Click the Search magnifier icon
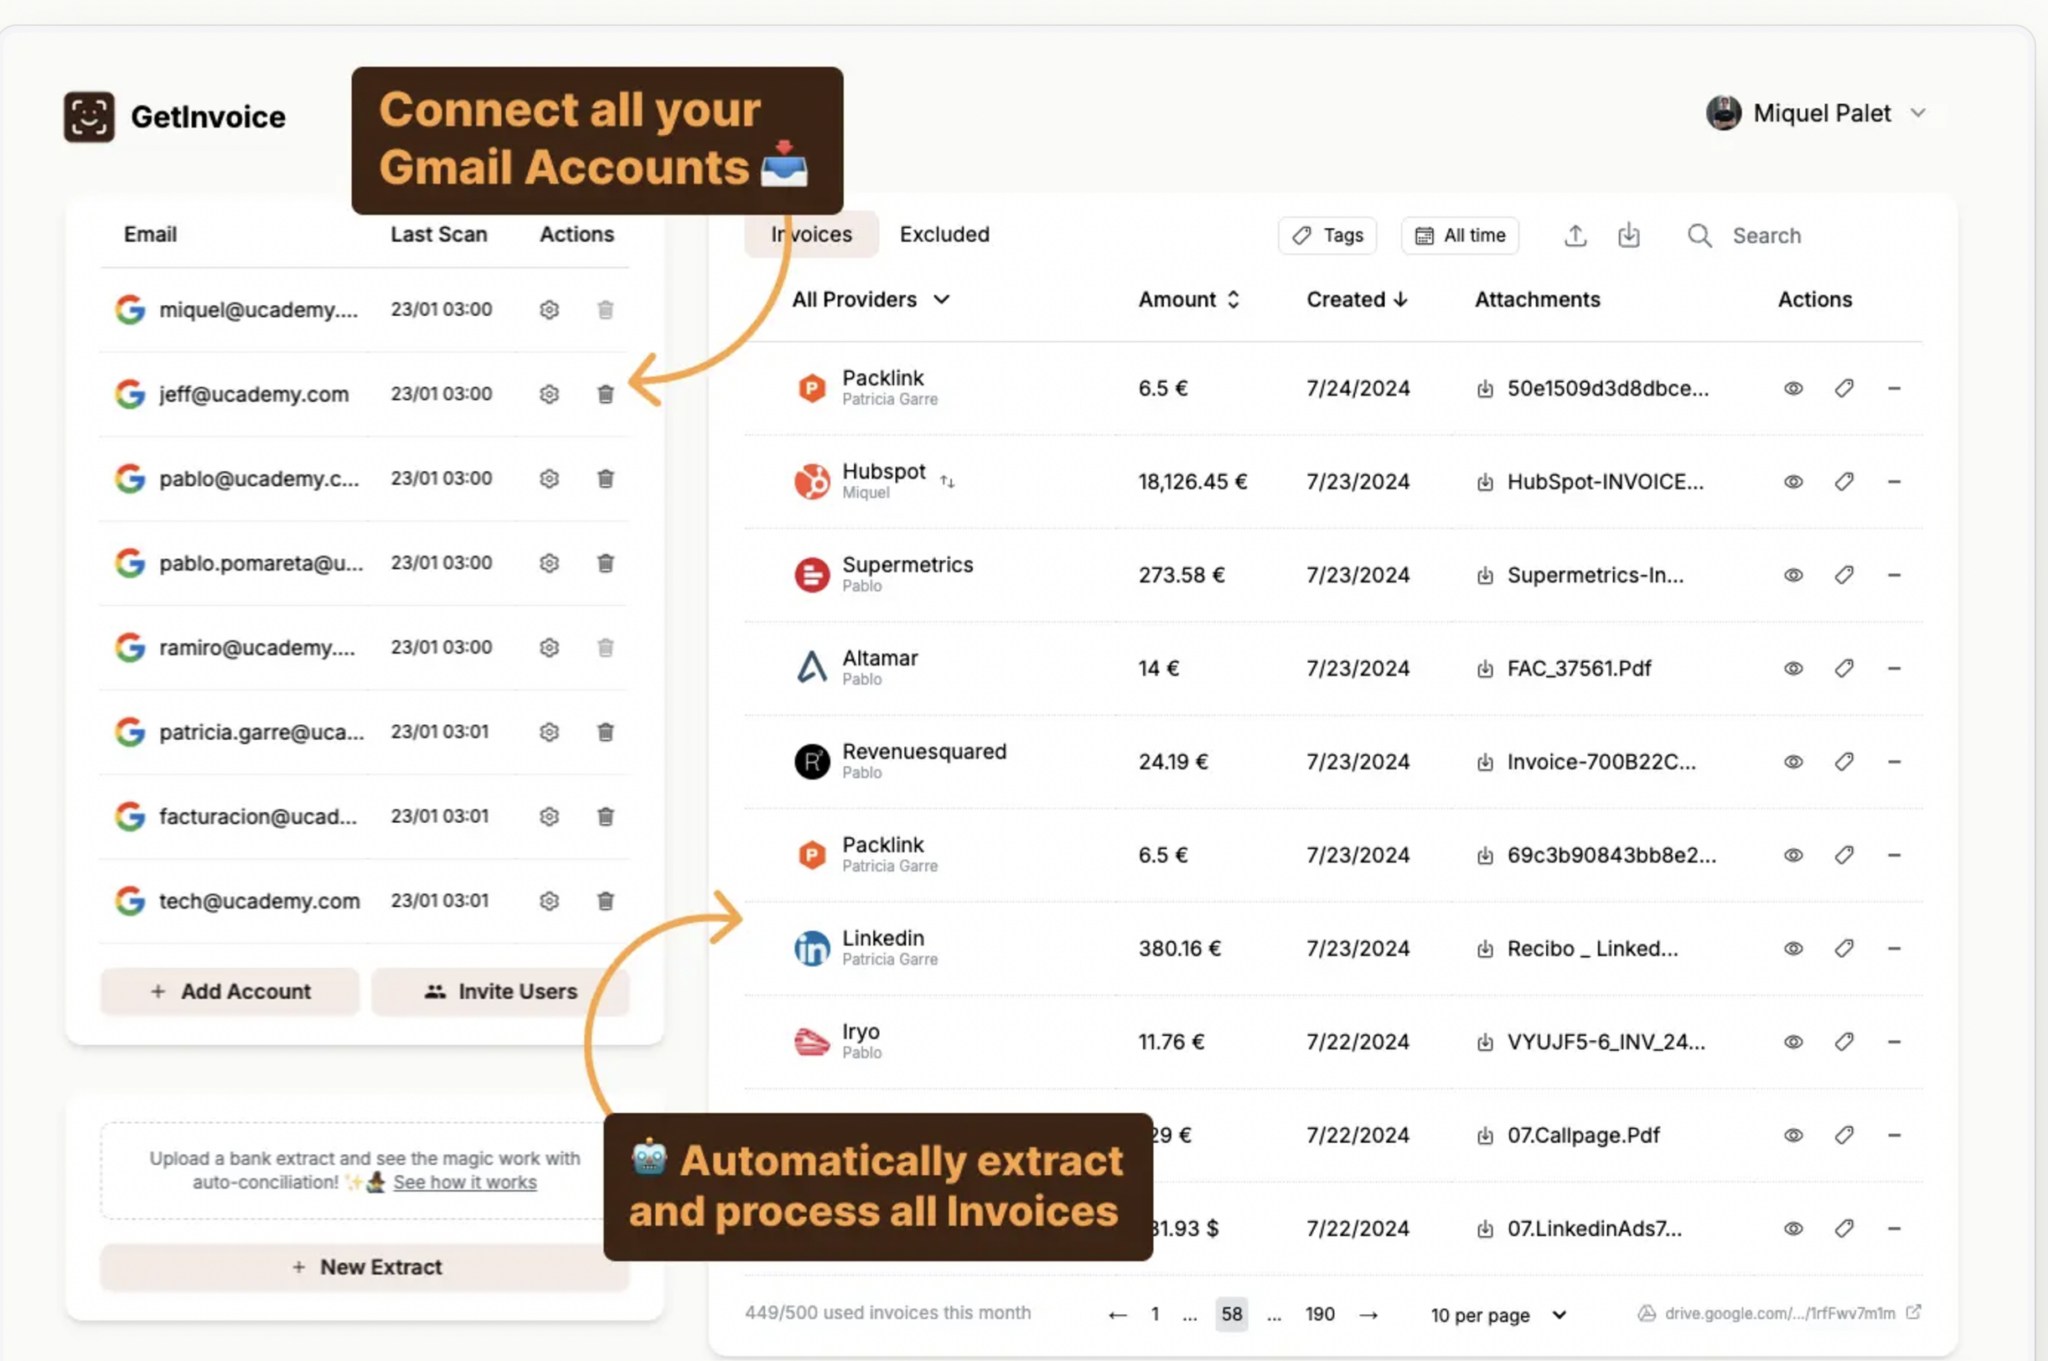Screen dimensions: 2048x1361 click(1700, 235)
